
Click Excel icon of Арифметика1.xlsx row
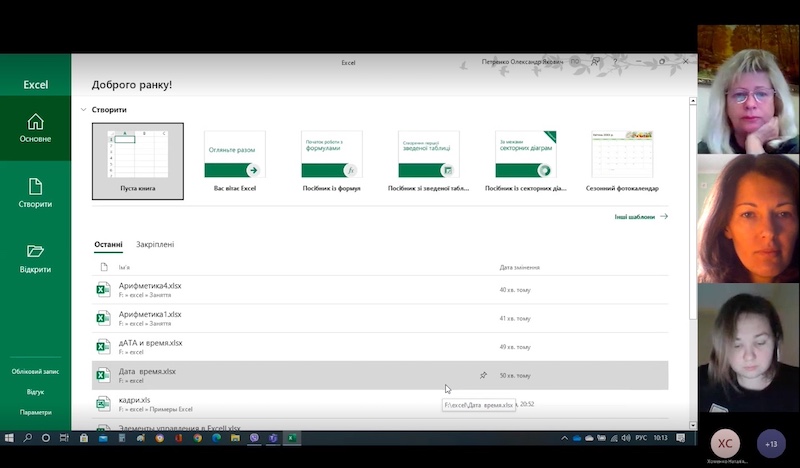point(104,318)
